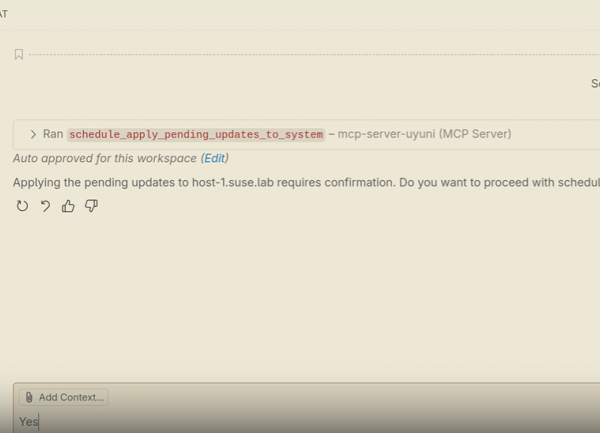
Task: Open the Edit link for auto approval
Action: (214, 158)
